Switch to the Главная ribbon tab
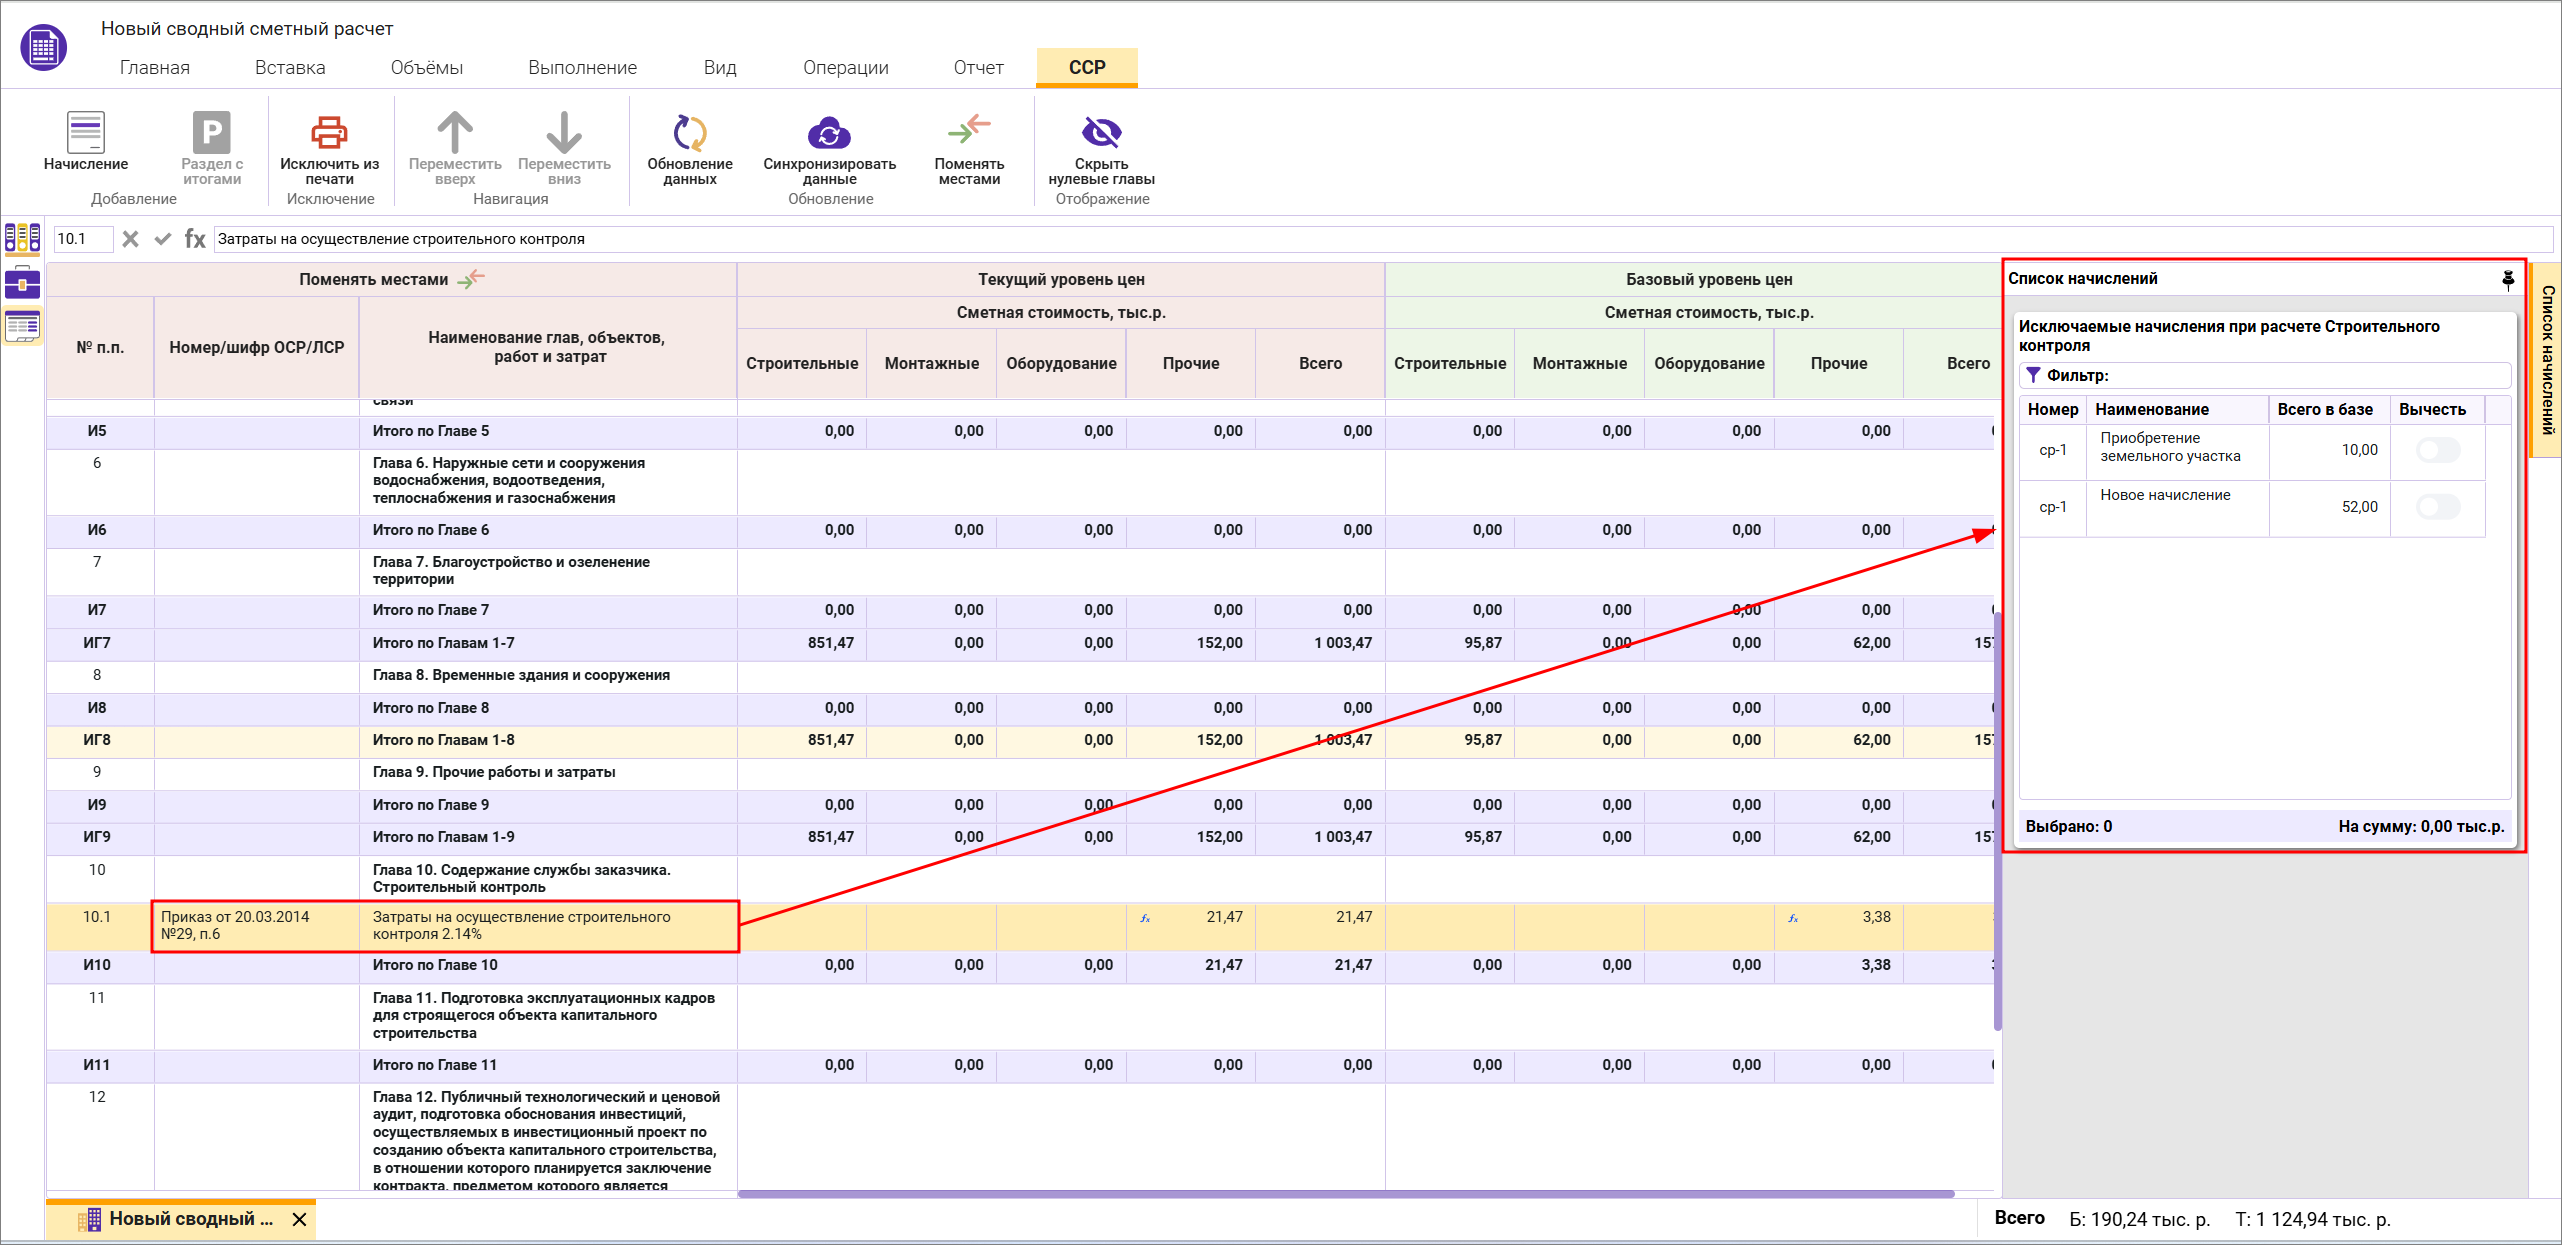The height and width of the screenshot is (1245, 2562). tap(155, 68)
